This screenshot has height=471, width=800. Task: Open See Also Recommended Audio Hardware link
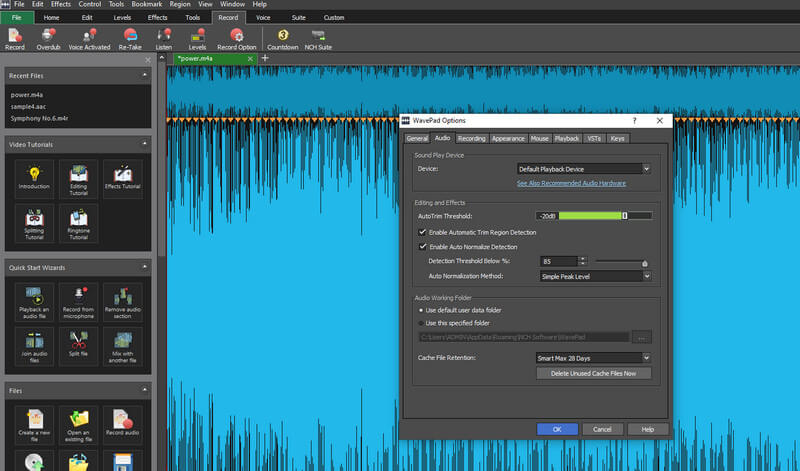(571, 184)
